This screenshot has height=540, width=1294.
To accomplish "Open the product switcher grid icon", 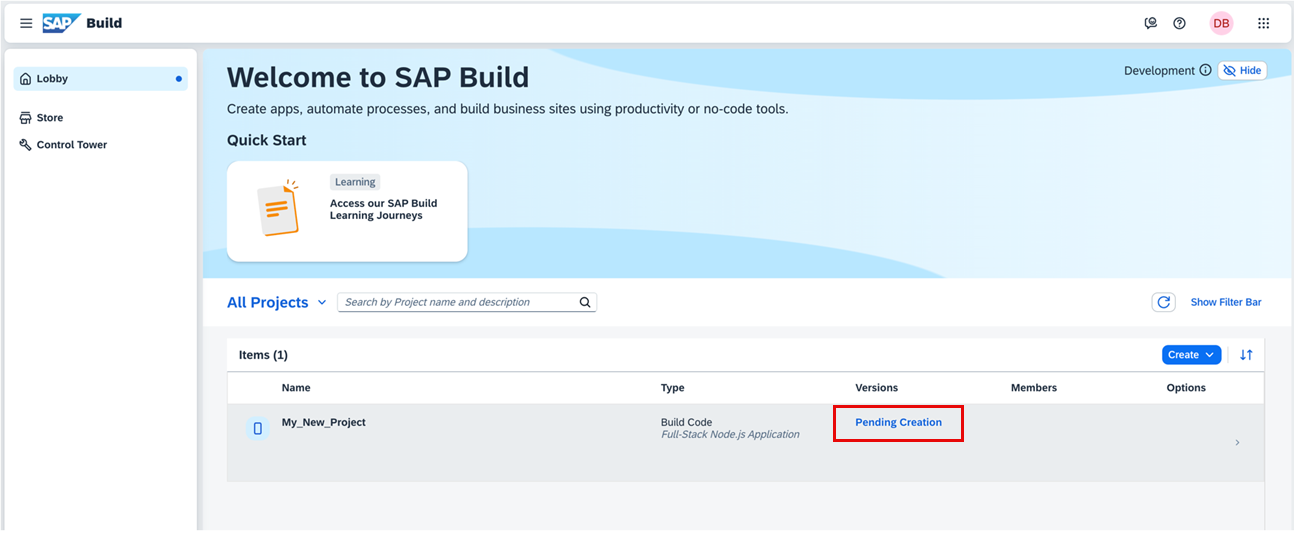I will click(1263, 23).
